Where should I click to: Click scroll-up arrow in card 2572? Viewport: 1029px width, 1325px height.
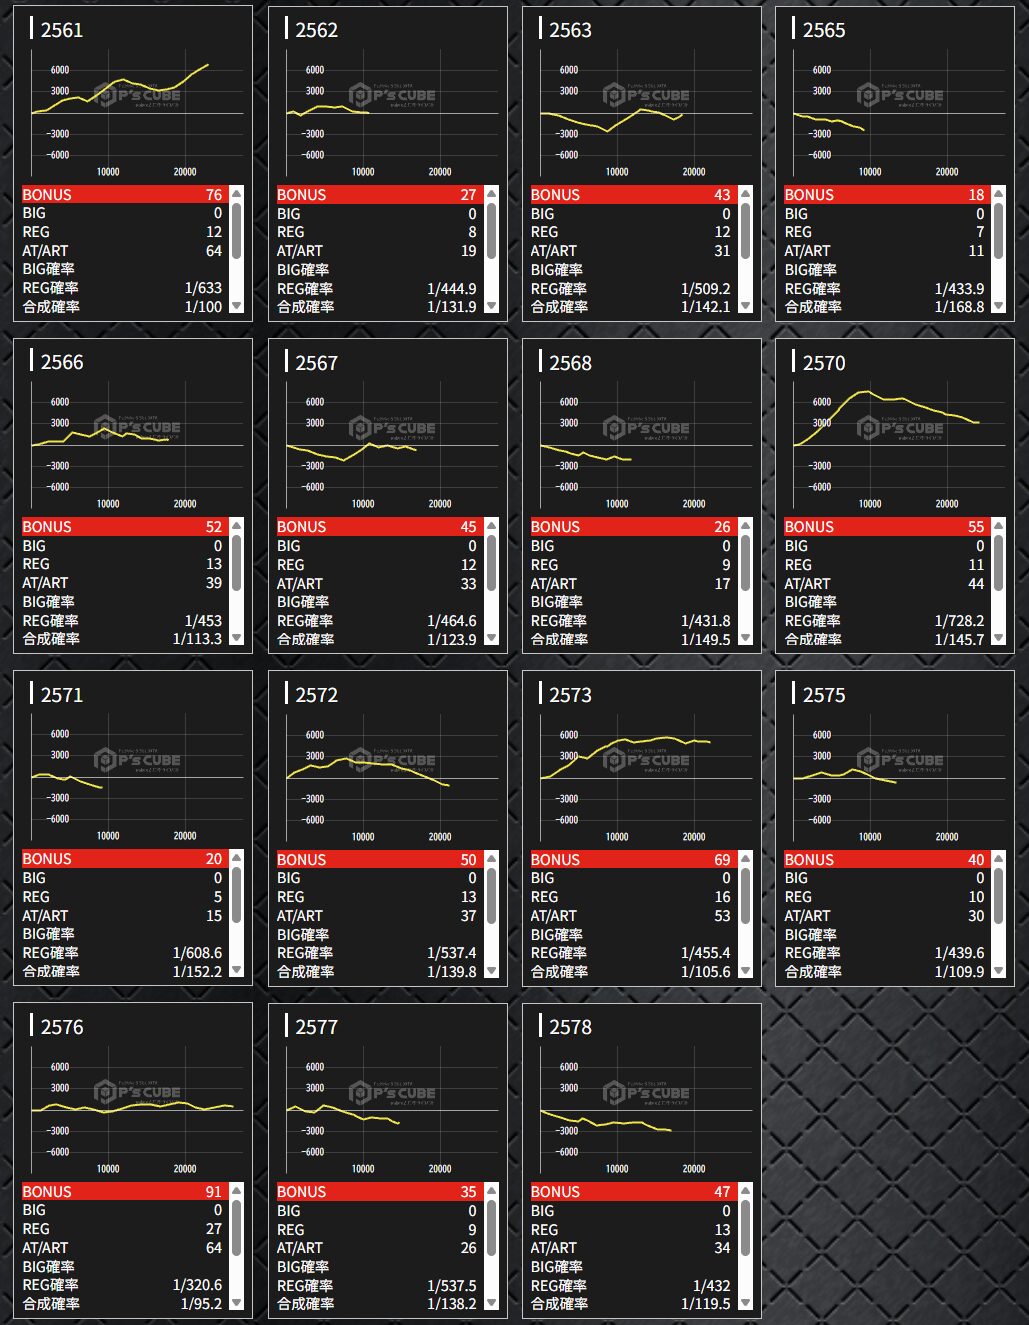point(491,858)
